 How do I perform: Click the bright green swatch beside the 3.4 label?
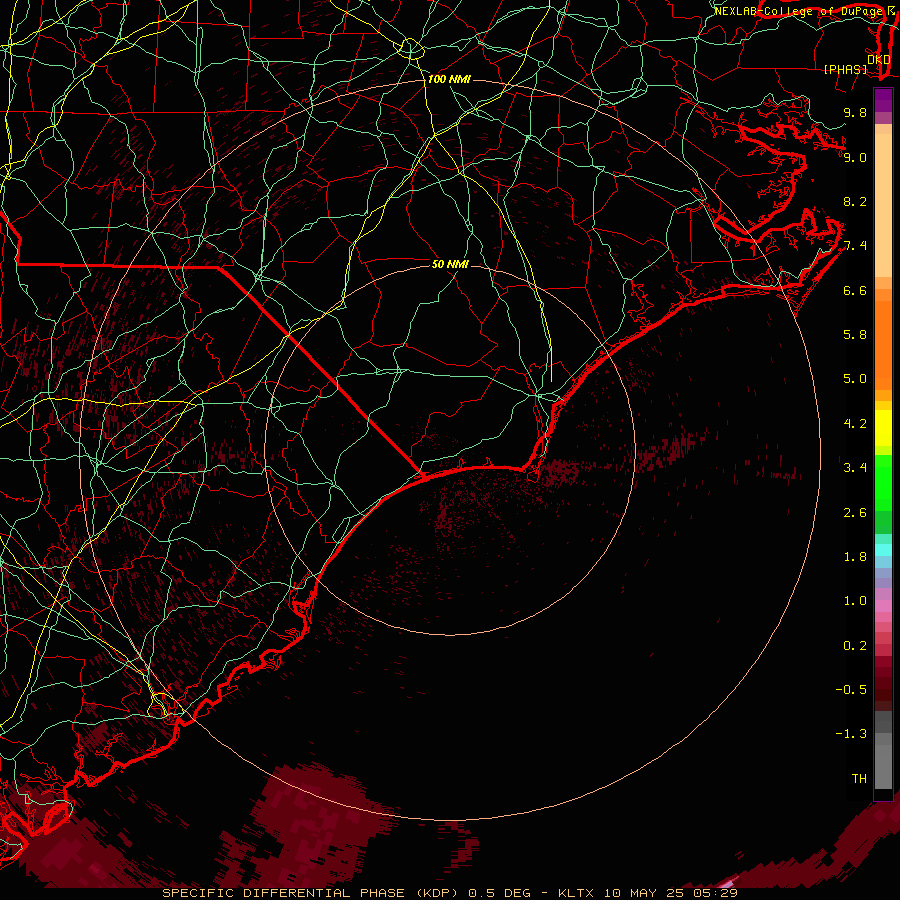coord(883,482)
